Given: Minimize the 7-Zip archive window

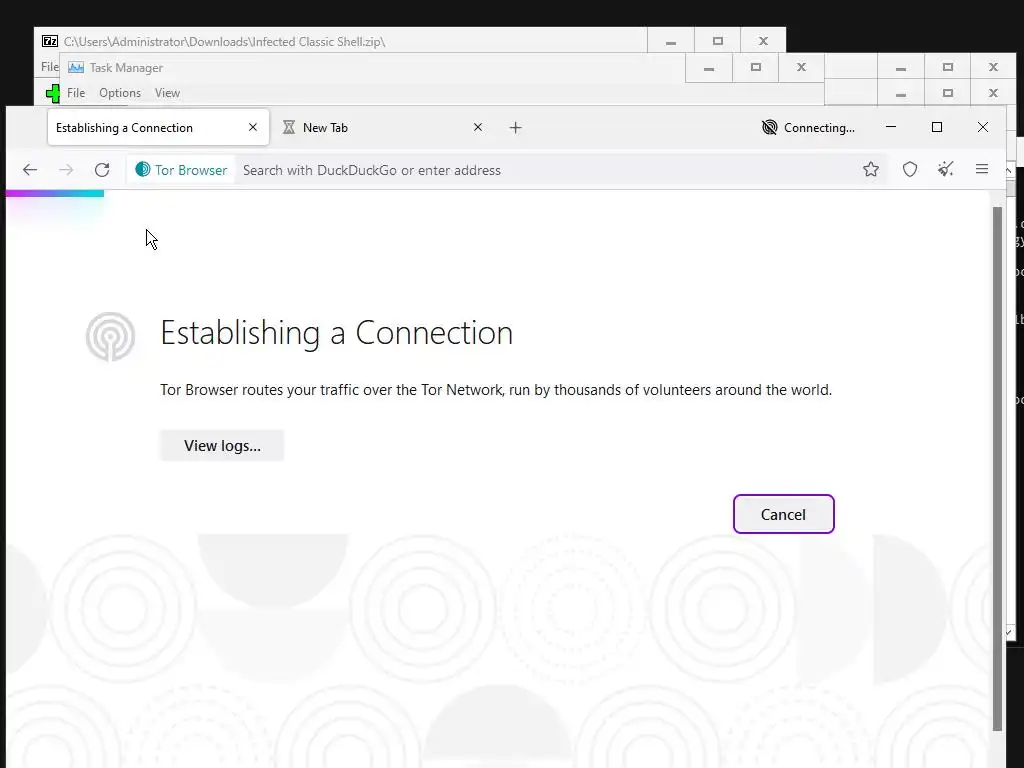Looking at the screenshot, I should [x=671, y=41].
